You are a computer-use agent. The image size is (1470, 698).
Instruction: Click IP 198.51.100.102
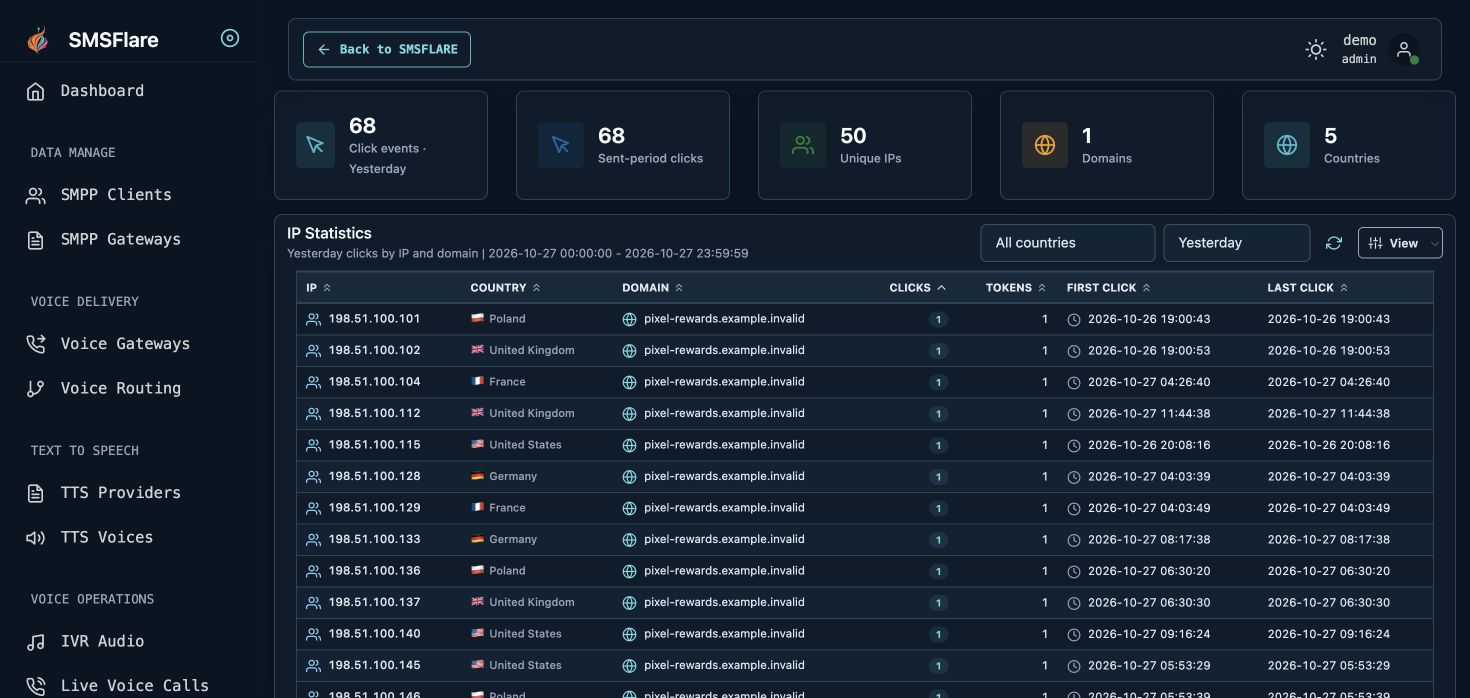tap(374, 350)
